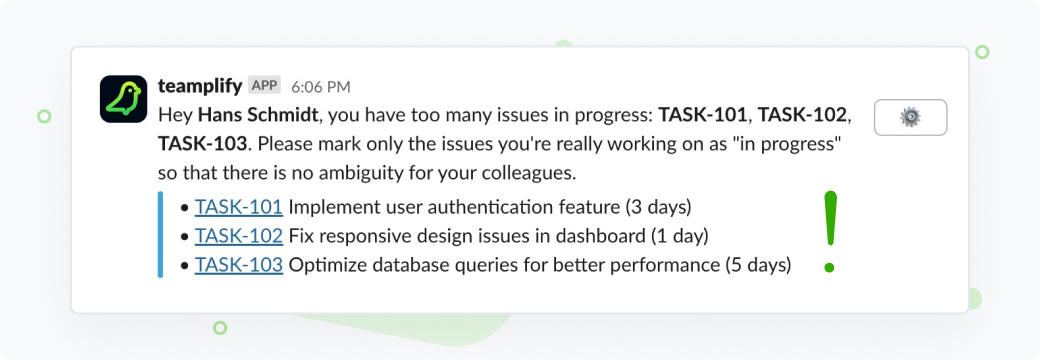Click the APP badge next to teamplify
This screenshot has width=1040, height=360.
point(265,86)
